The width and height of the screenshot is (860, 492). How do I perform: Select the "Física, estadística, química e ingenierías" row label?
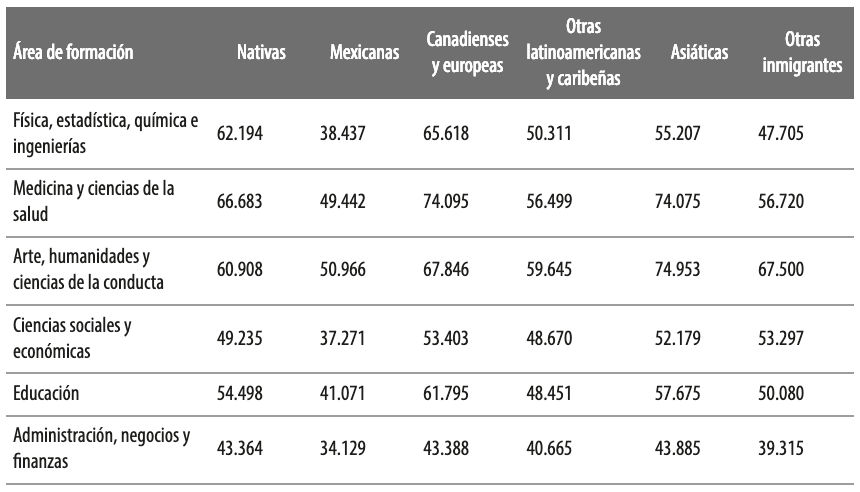106,133
